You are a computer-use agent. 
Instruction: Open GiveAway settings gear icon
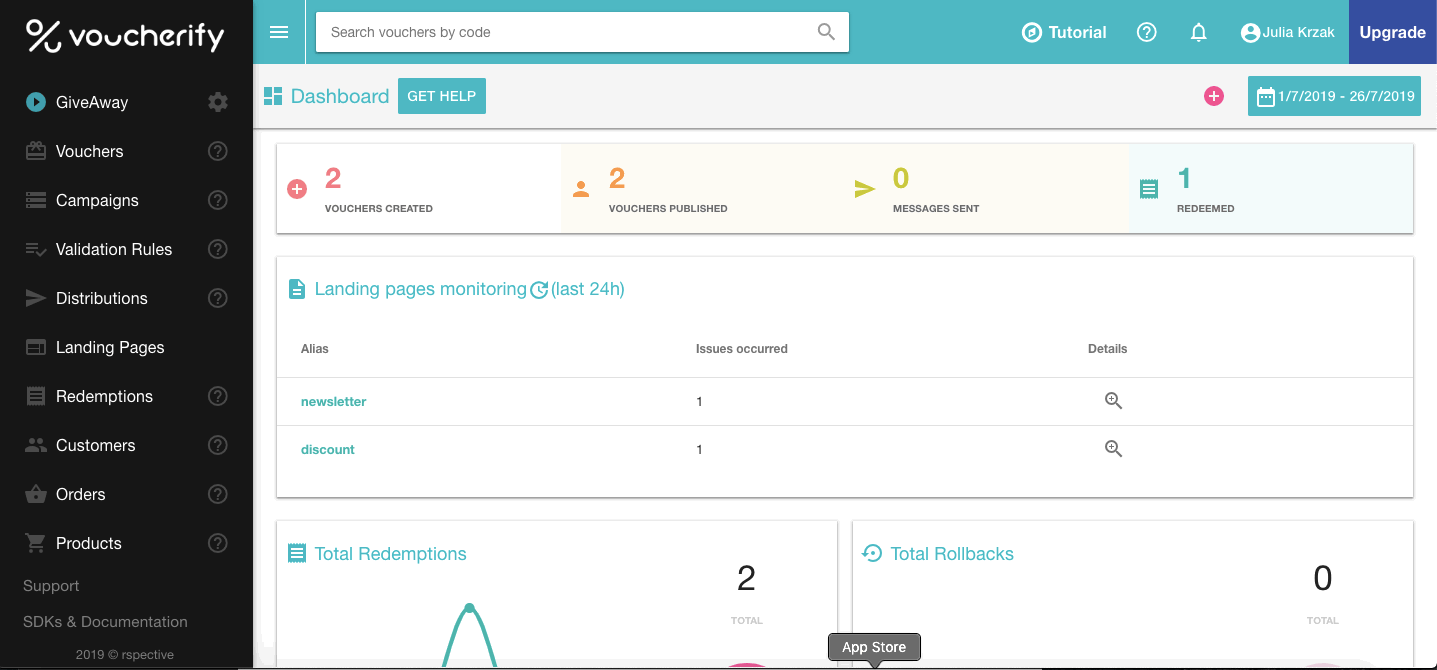218,102
